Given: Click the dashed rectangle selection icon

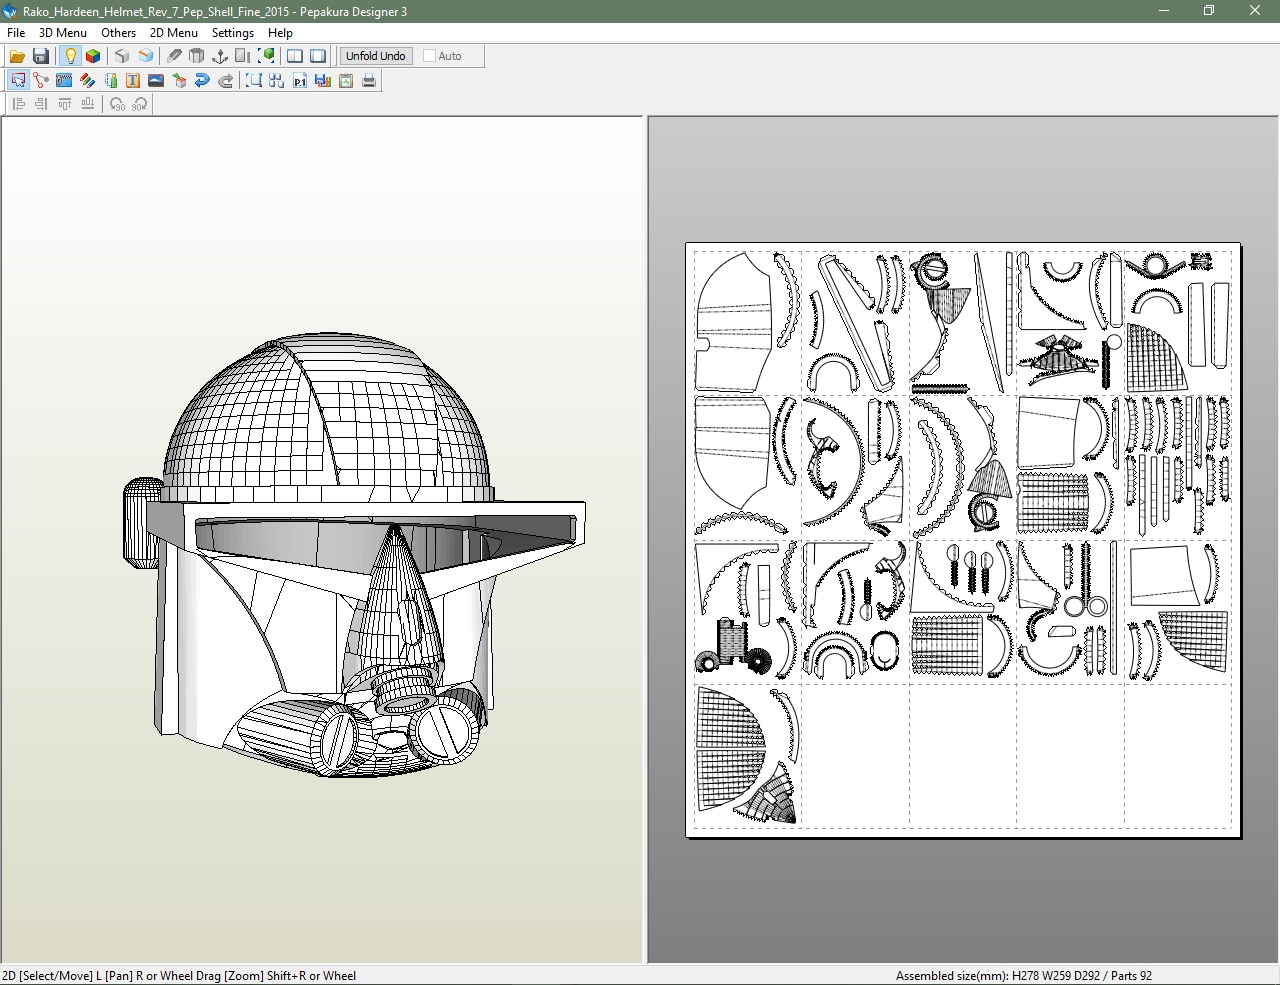Looking at the screenshot, I should [254, 80].
